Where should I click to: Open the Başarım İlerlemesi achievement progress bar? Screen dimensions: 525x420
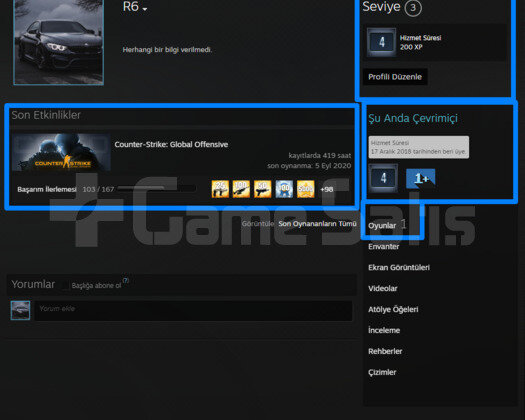156,189
